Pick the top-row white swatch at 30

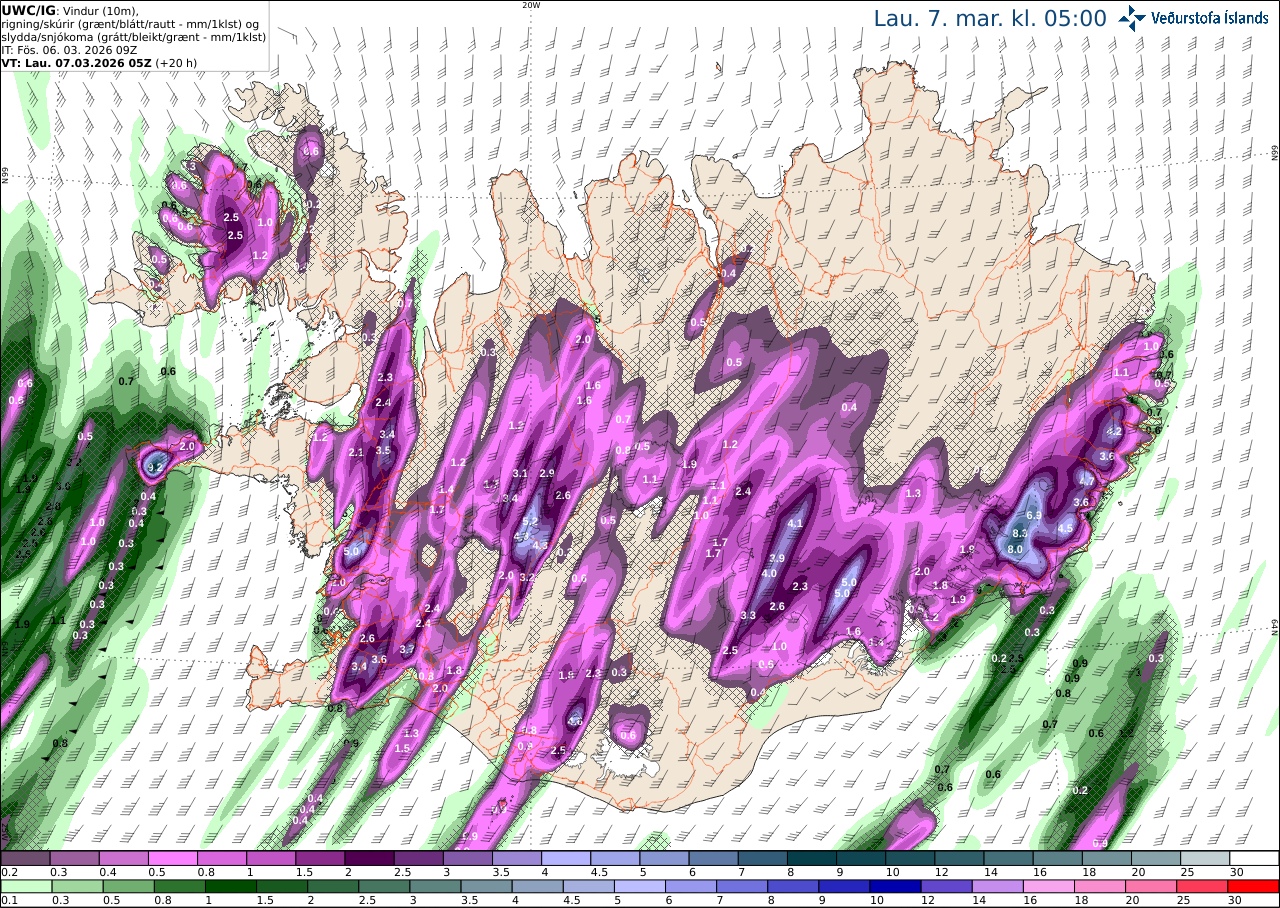tap(1254, 858)
